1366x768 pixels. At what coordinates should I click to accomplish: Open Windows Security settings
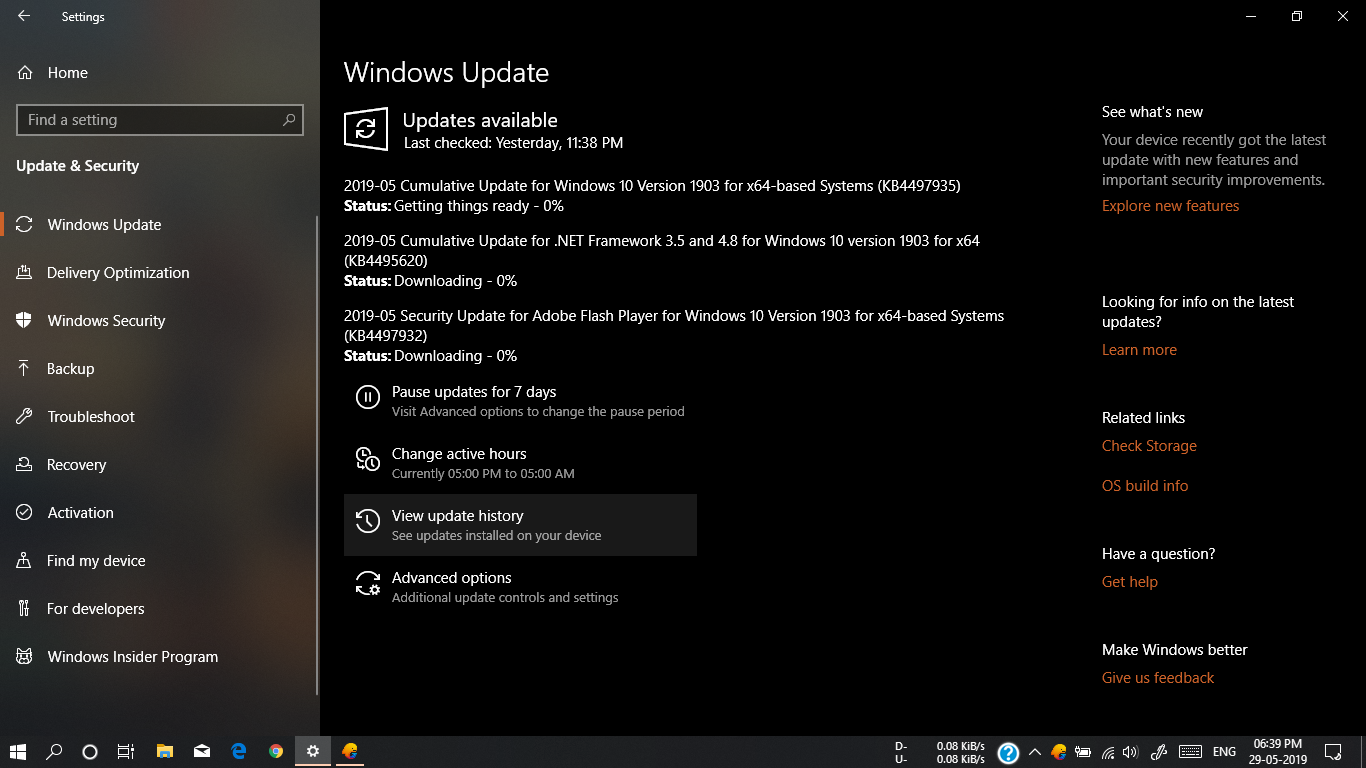click(x=106, y=320)
